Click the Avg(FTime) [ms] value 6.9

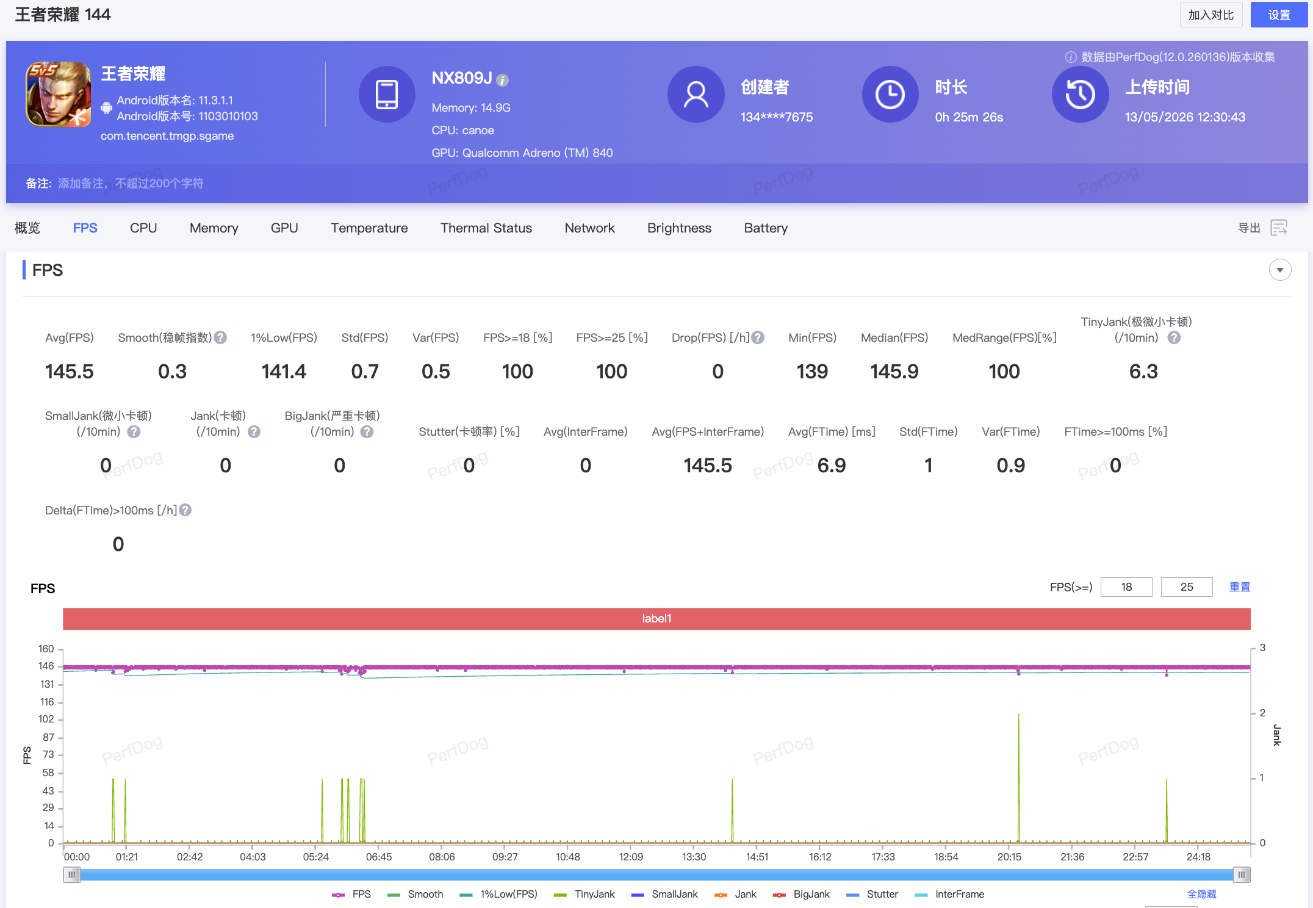point(831,466)
